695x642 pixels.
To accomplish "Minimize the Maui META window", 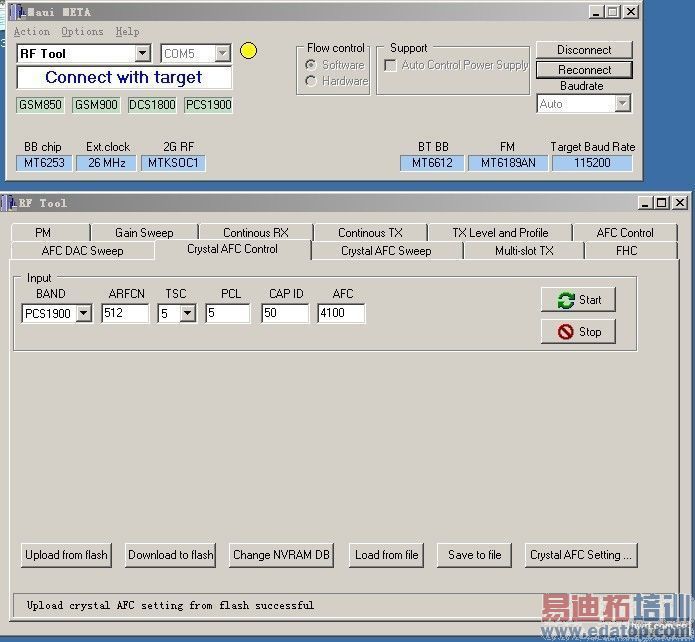I will 596,12.
